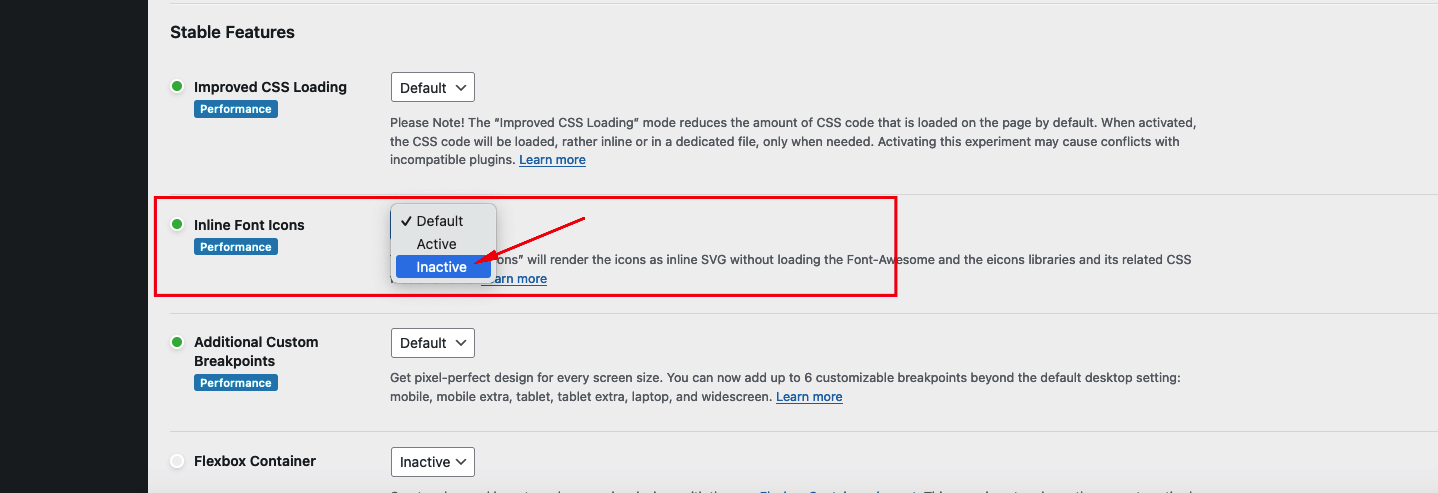
Task: Open the Flexbox Container Inactive dropdown
Action: (x=432, y=462)
